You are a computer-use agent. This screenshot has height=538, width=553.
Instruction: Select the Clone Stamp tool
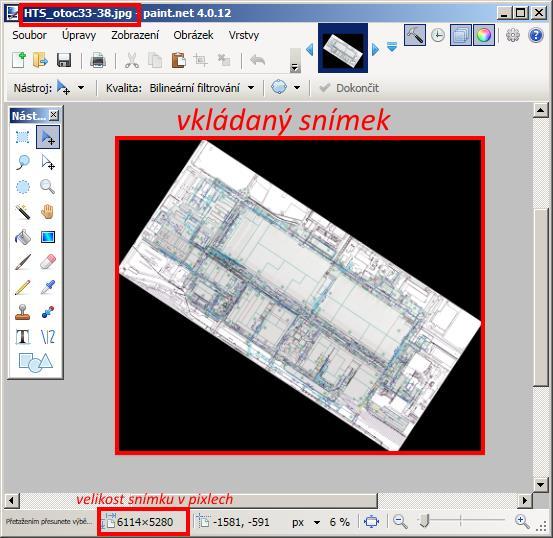pyautogui.click(x=23, y=312)
